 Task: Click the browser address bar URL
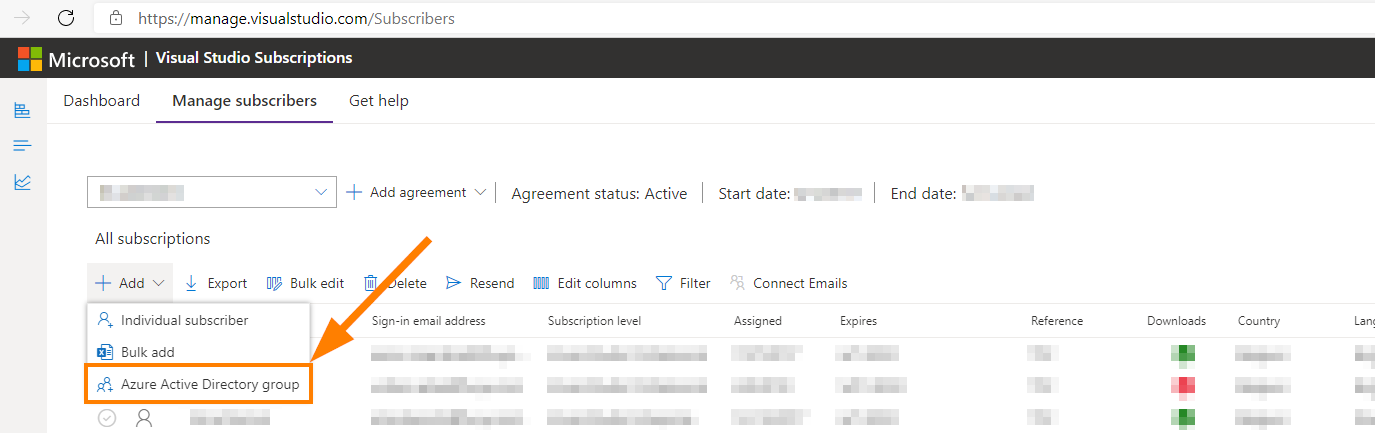(296, 18)
